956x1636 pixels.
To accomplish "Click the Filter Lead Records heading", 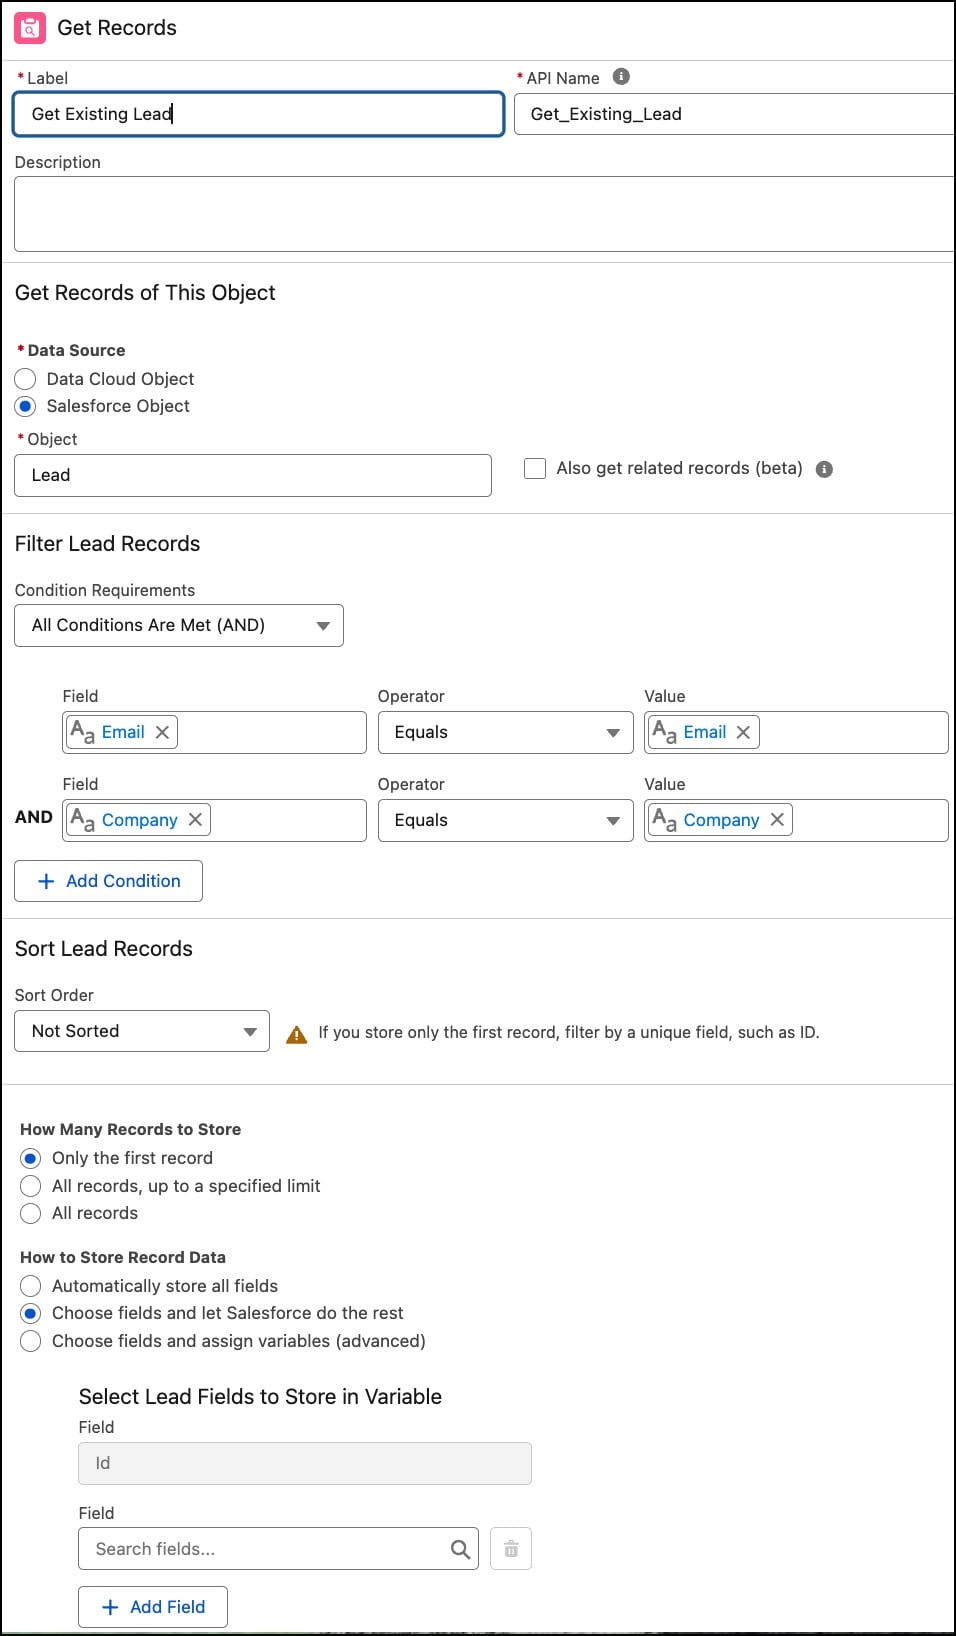I will (107, 544).
